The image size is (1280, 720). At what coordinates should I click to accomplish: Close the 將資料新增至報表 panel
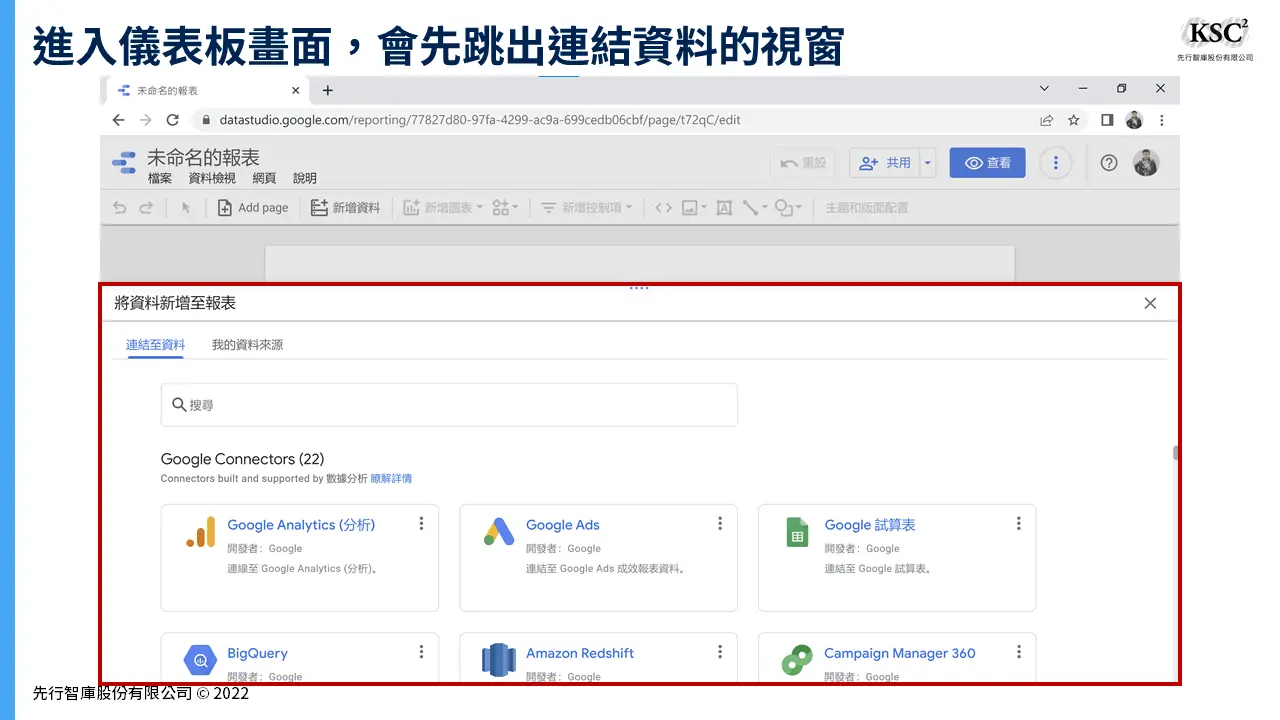tap(1150, 303)
